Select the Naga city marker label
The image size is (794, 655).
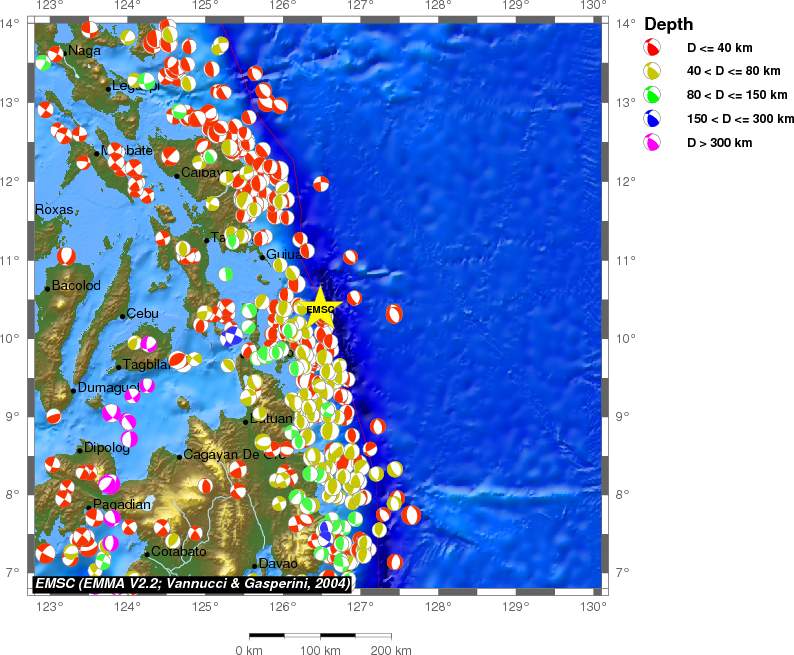(83, 50)
